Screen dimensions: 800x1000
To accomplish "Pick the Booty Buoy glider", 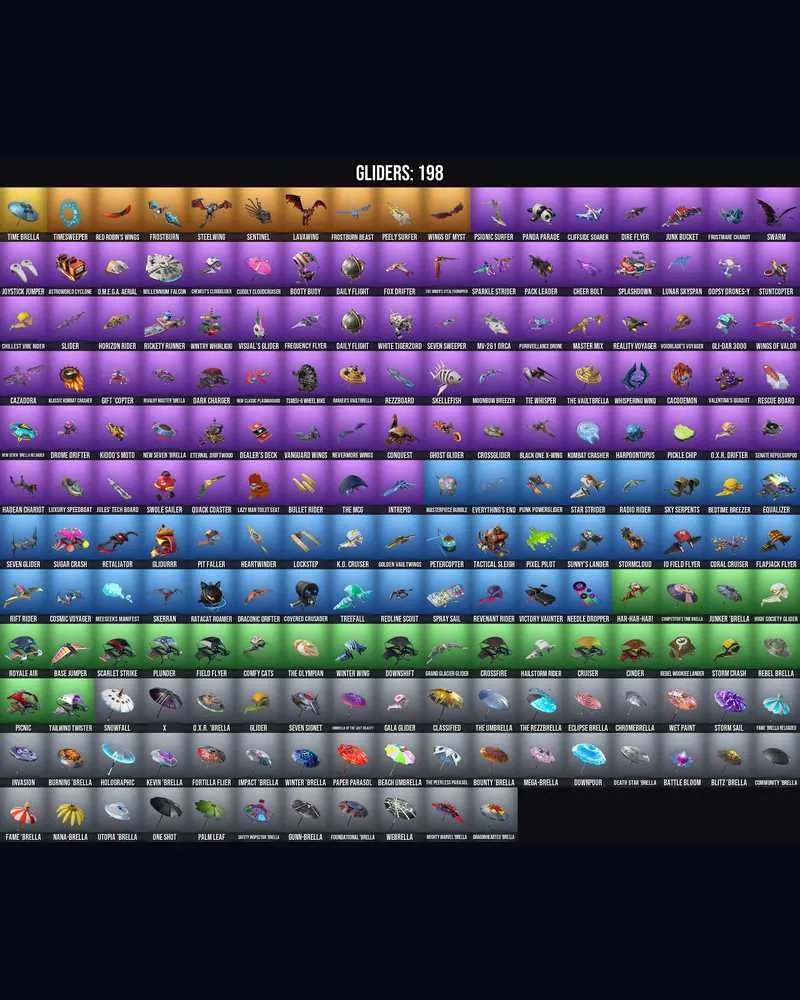I will tap(306, 269).
